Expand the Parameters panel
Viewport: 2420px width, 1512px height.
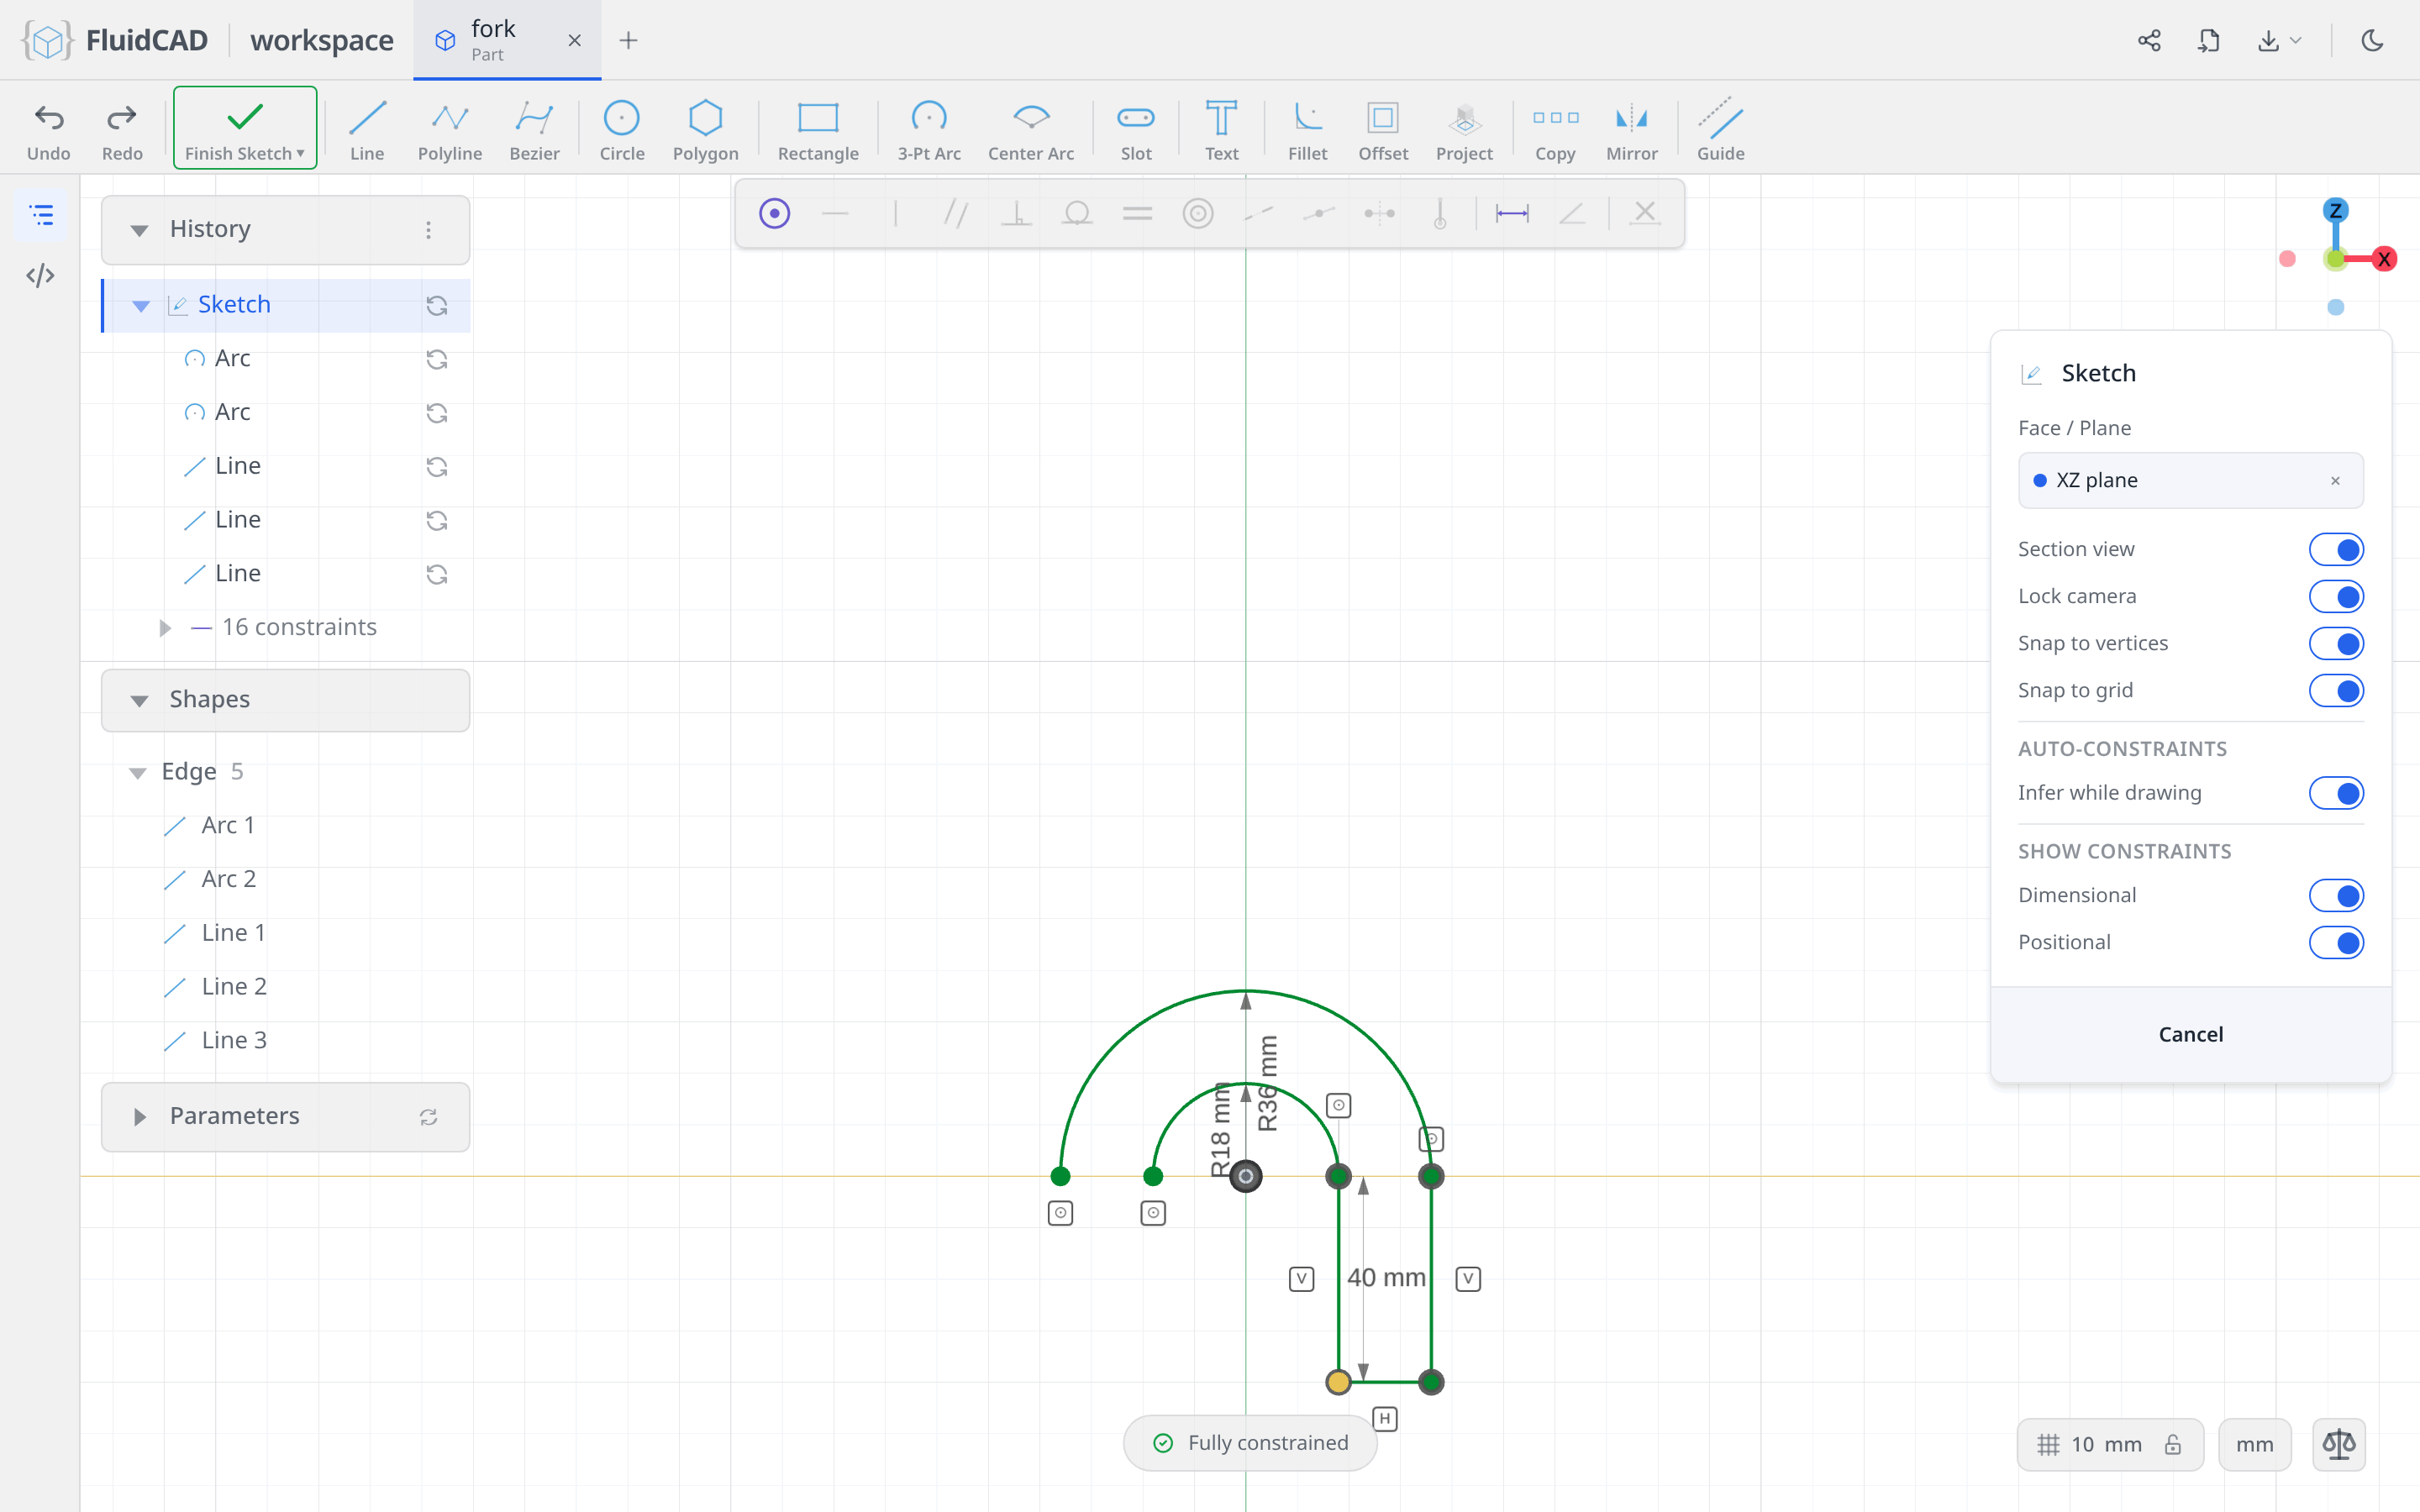tap(139, 1117)
